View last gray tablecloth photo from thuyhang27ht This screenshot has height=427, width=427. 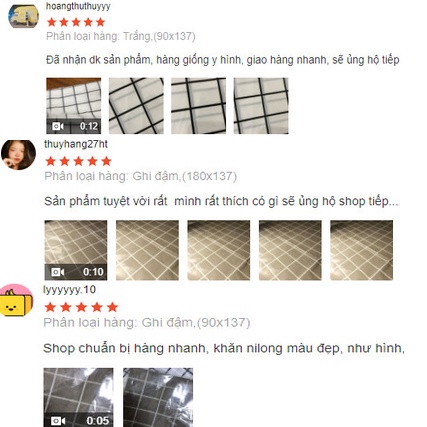pyautogui.click(x=362, y=250)
